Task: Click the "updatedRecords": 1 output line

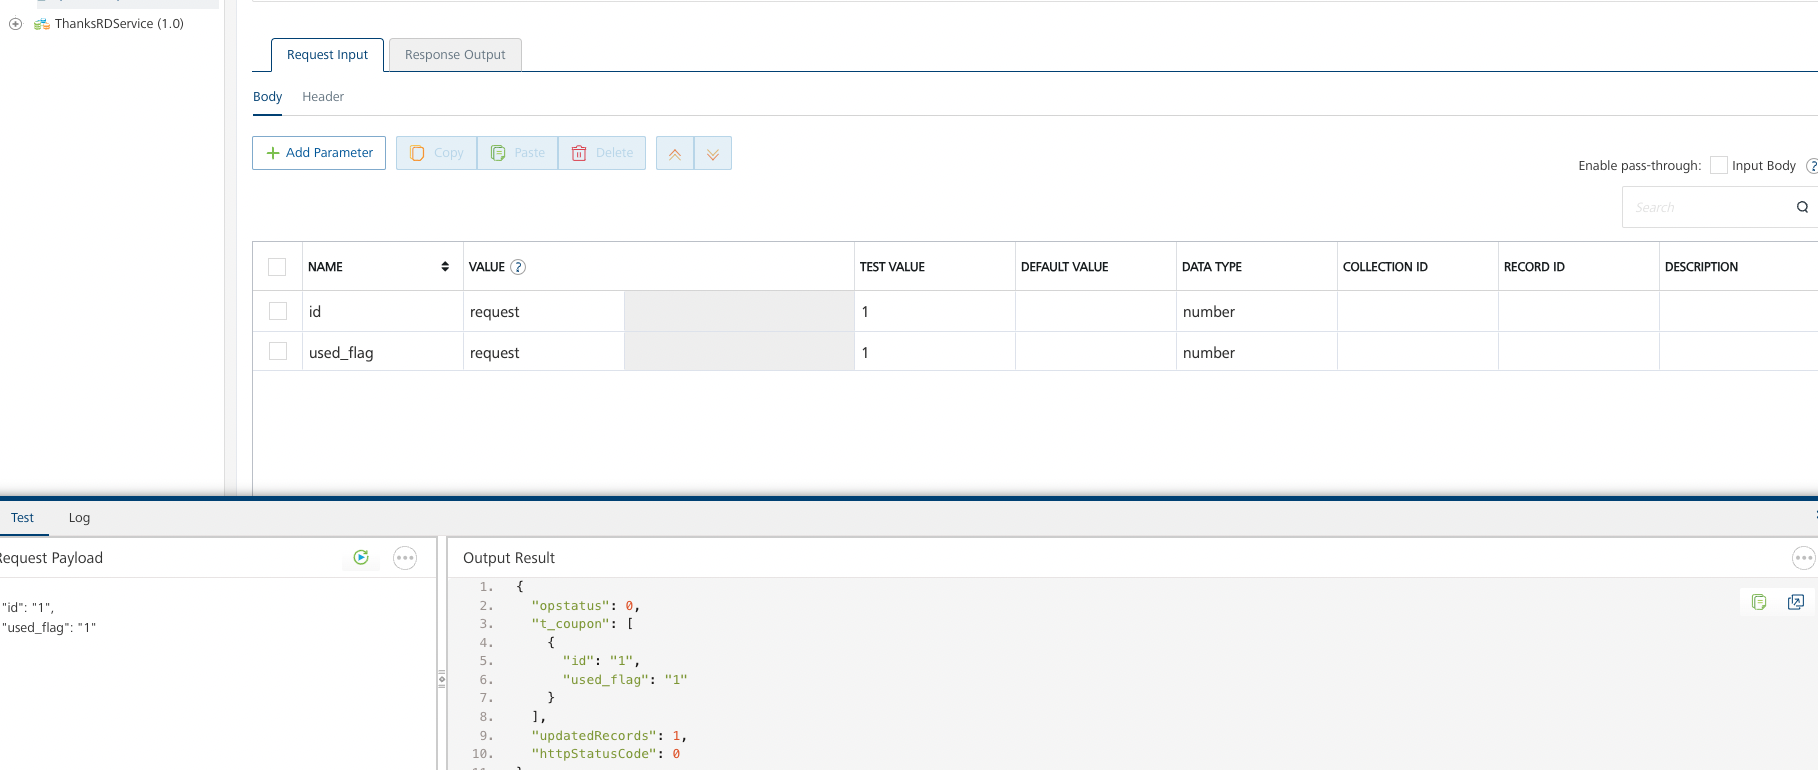Action: click(609, 736)
